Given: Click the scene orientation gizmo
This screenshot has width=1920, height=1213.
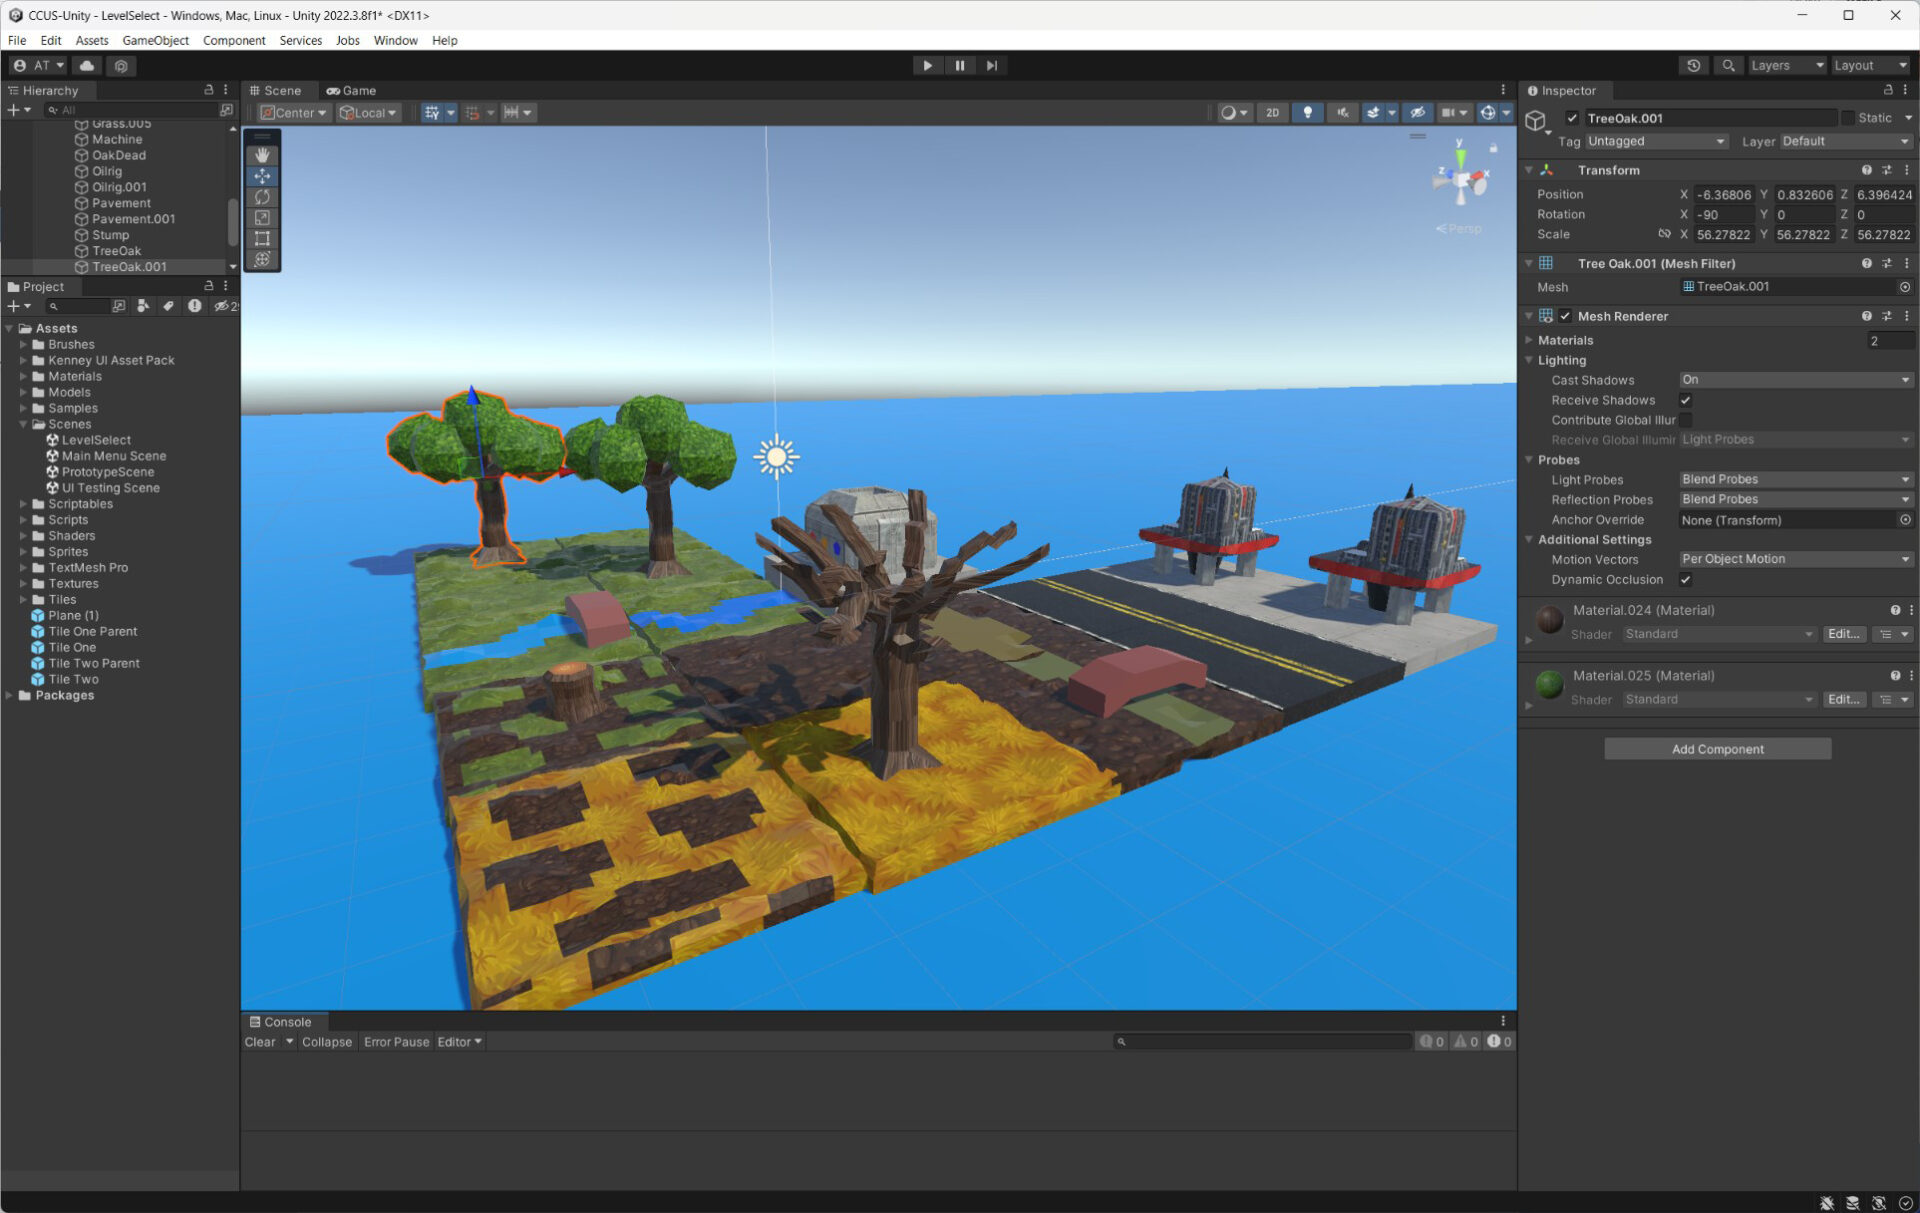Looking at the screenshot, I should point(1462,180).
